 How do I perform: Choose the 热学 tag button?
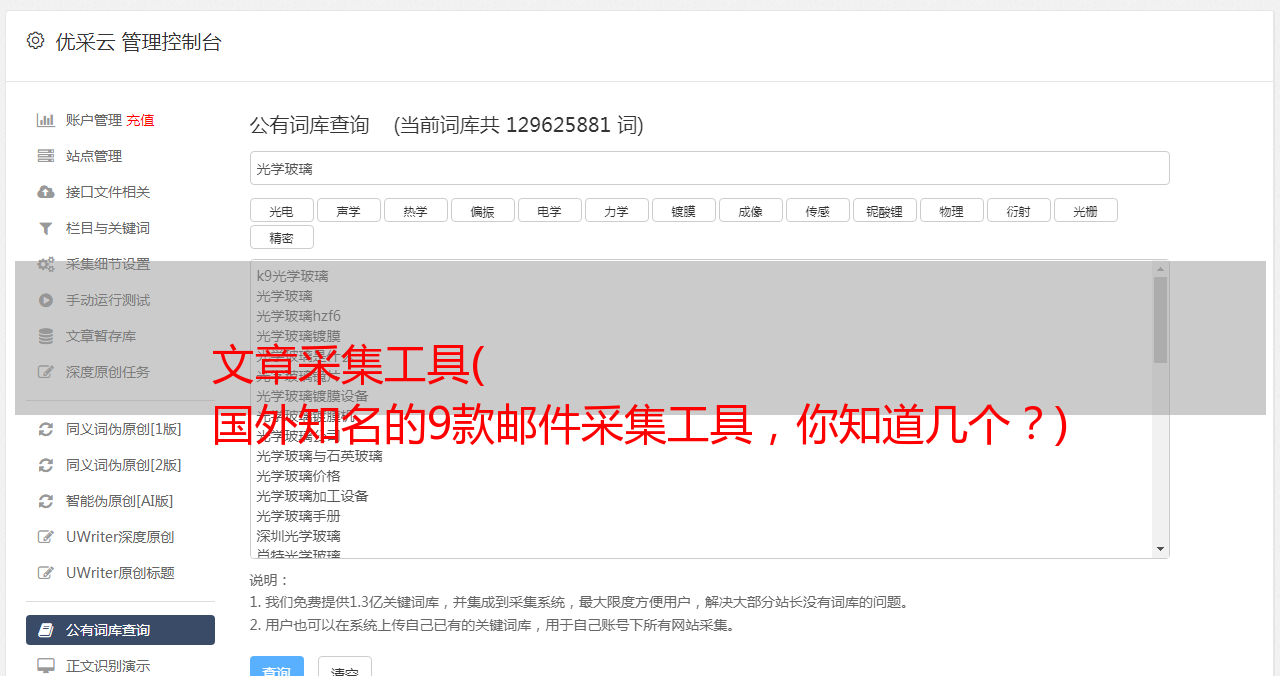(416, 210)
